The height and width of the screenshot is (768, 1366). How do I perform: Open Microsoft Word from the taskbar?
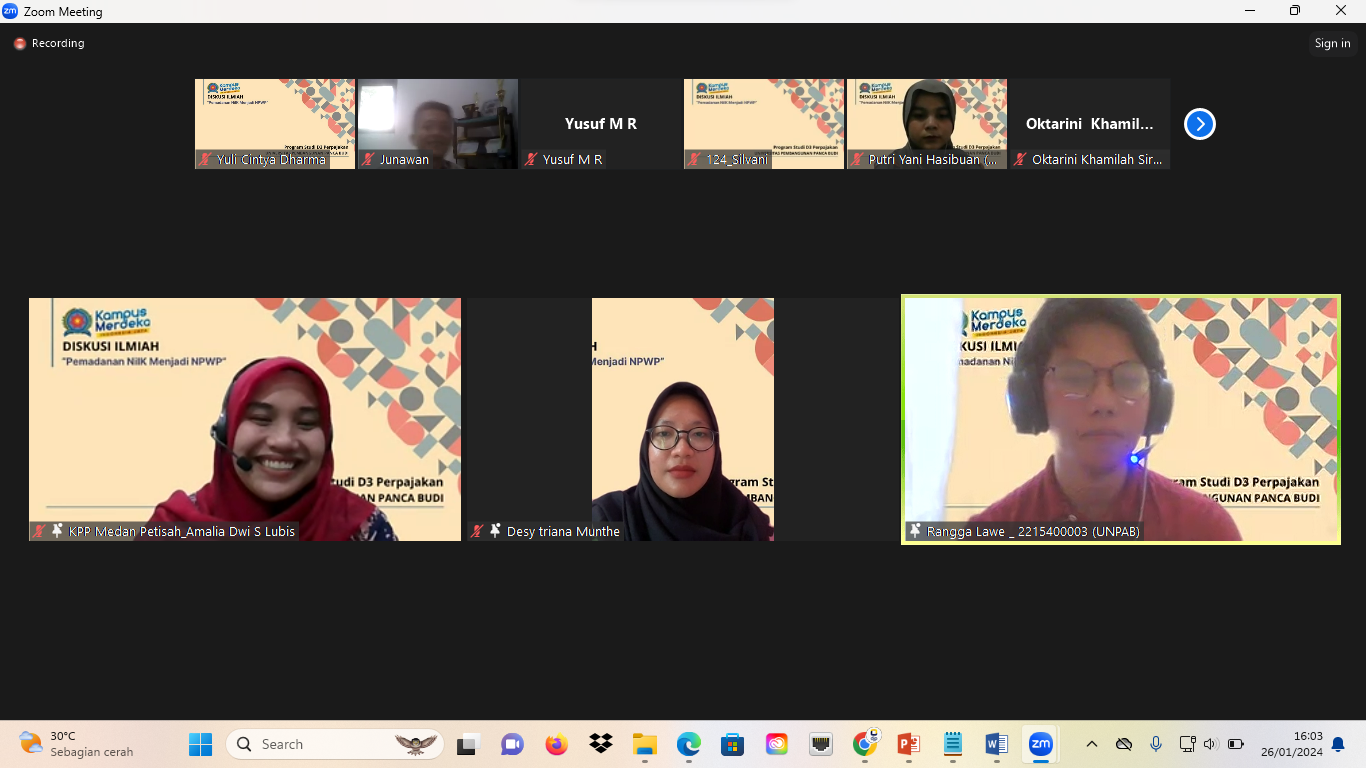[x=996, y=744]
